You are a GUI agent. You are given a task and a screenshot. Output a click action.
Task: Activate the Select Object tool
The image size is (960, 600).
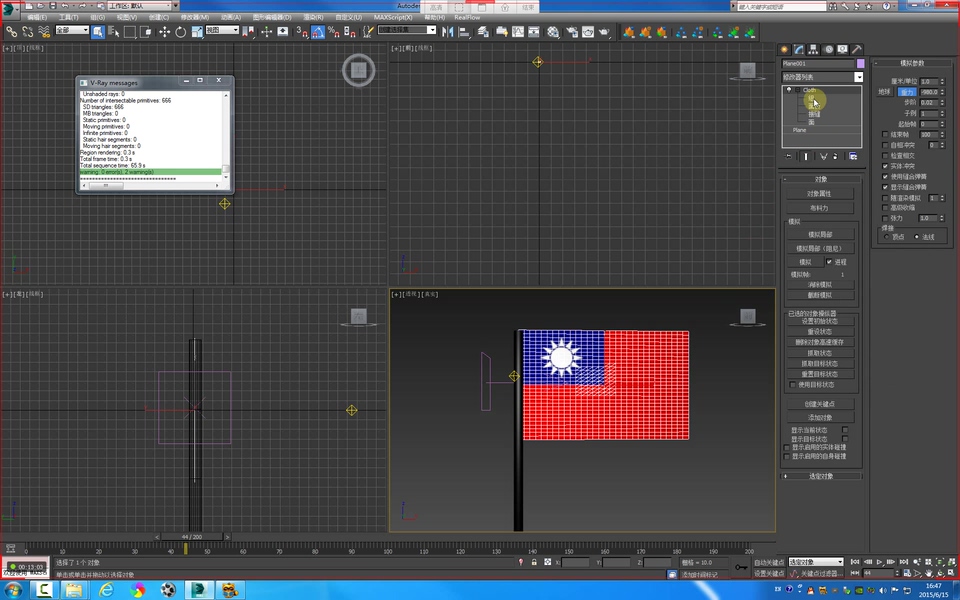click(x=97, y=32)
